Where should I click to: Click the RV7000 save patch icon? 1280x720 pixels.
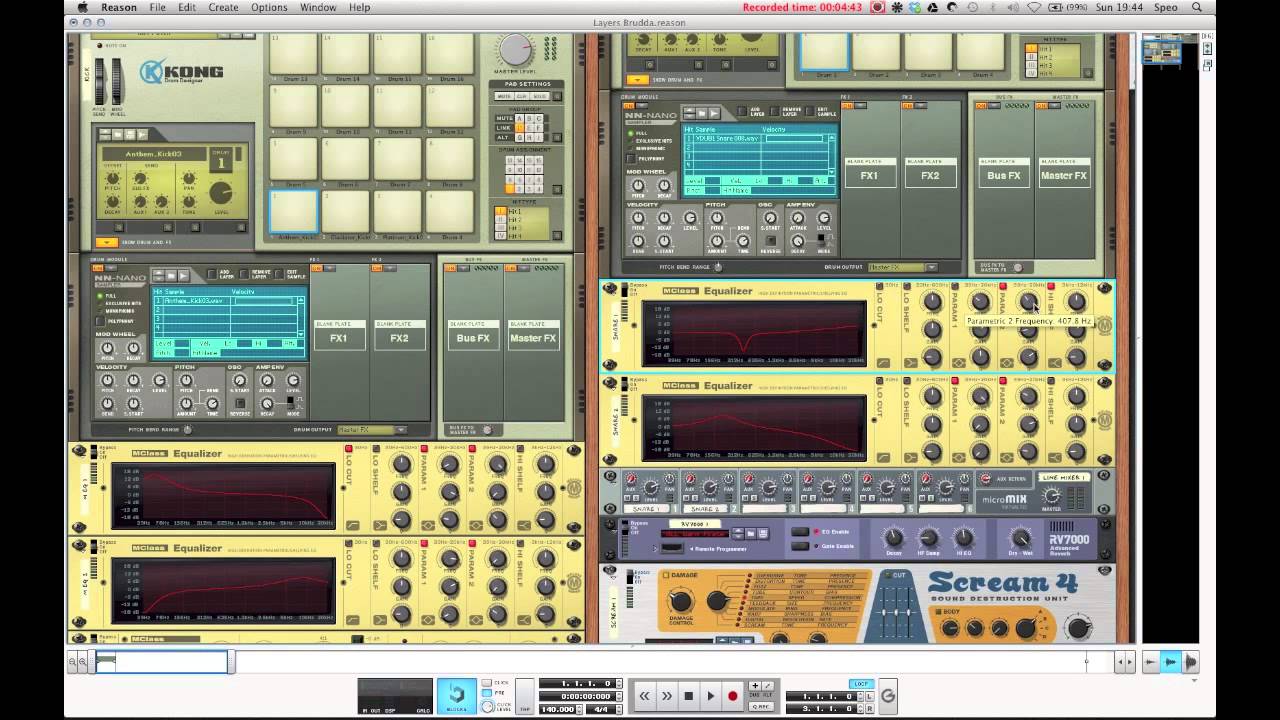coord(762,534)
